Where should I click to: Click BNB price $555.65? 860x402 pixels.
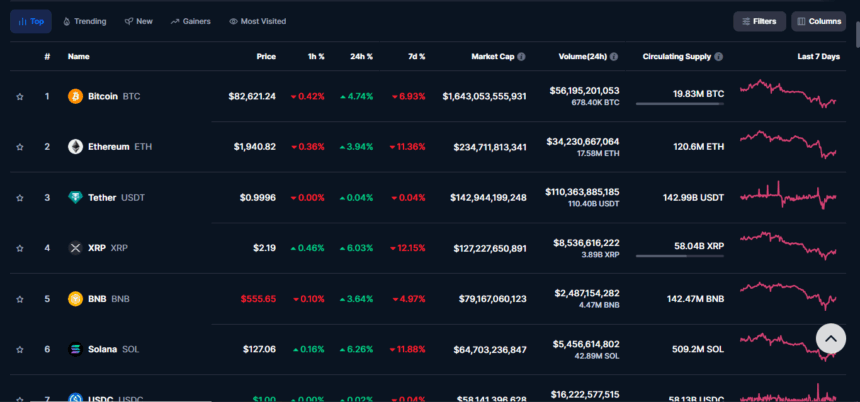[x=258, y=299]
